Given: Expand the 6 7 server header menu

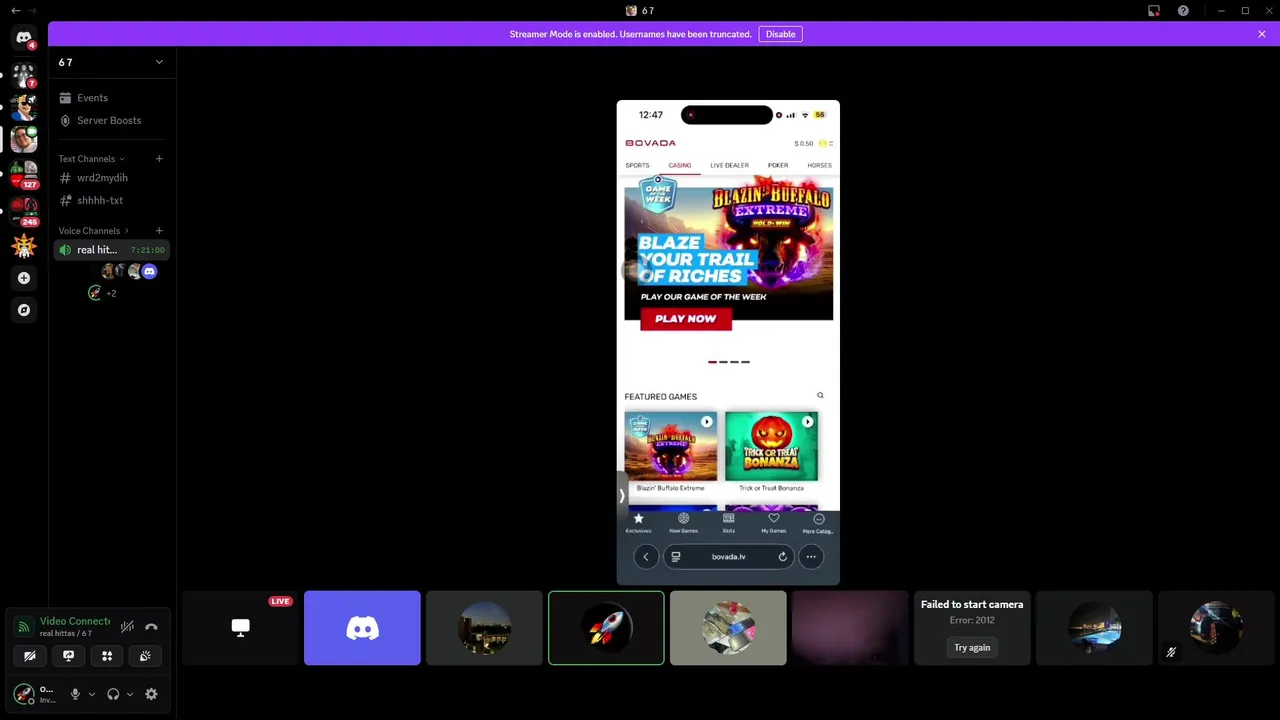Looking at the screenshot, I should coord(111,62).
